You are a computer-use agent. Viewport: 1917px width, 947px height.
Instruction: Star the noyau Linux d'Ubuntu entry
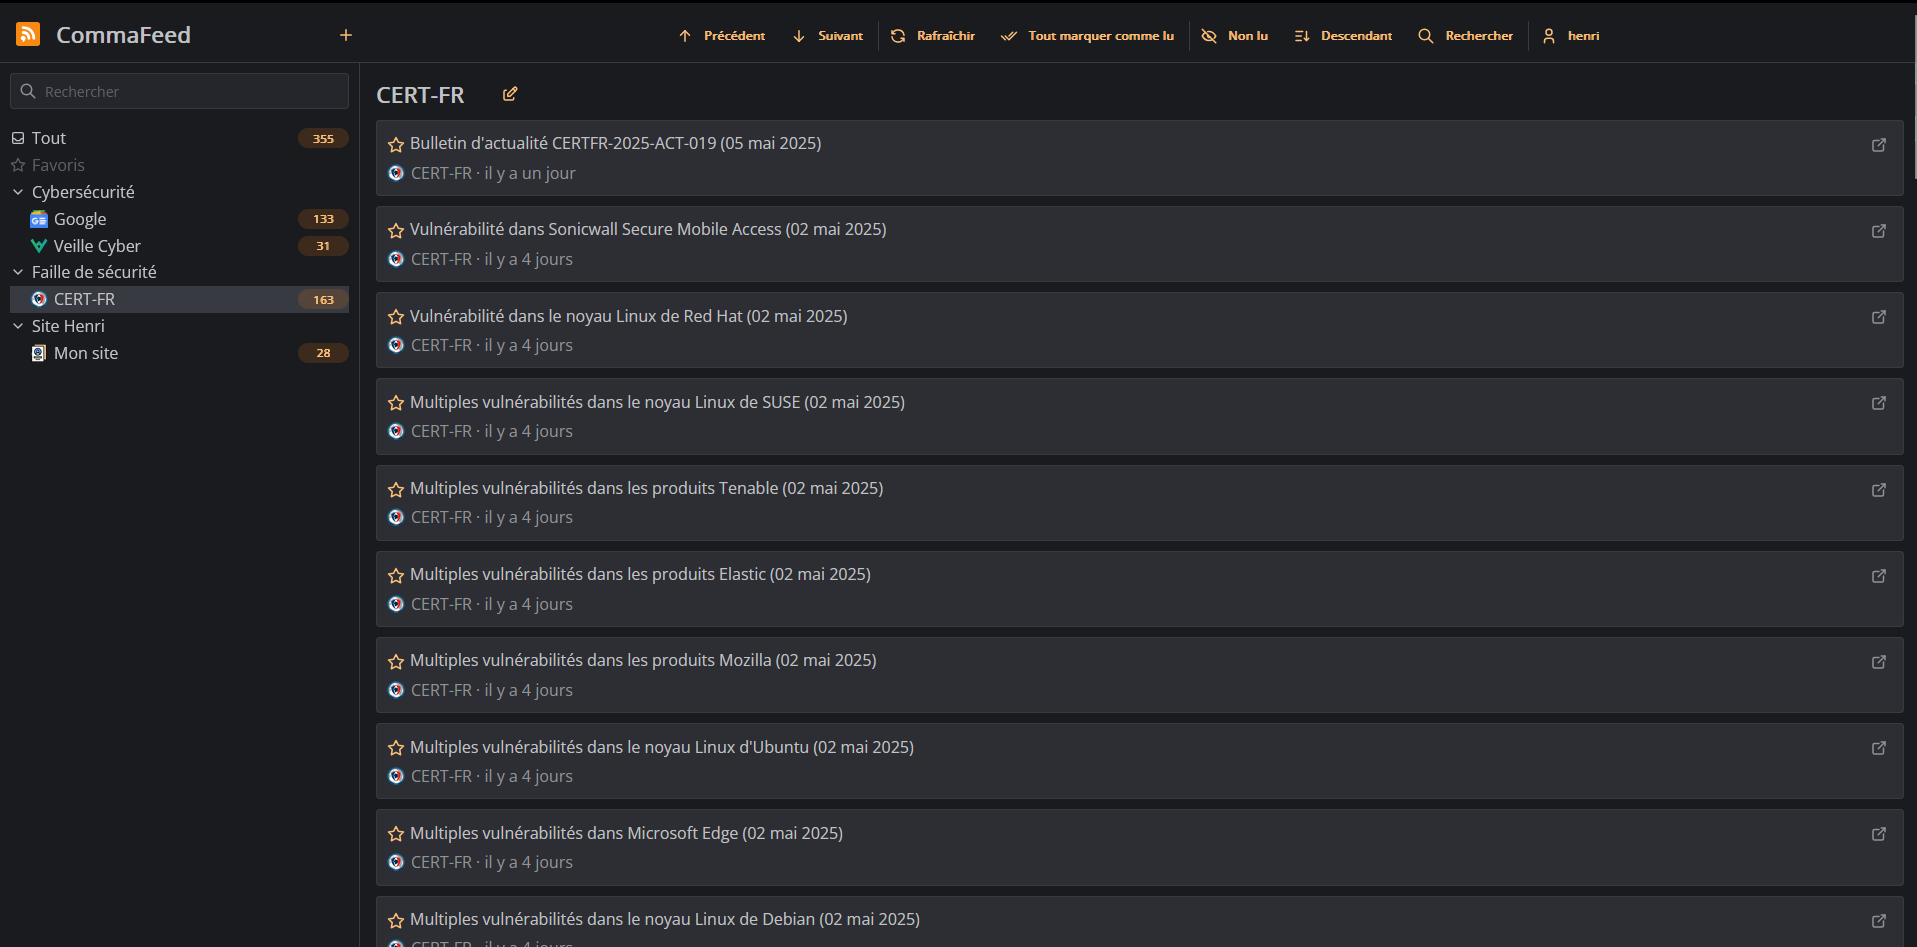(396, 748)
